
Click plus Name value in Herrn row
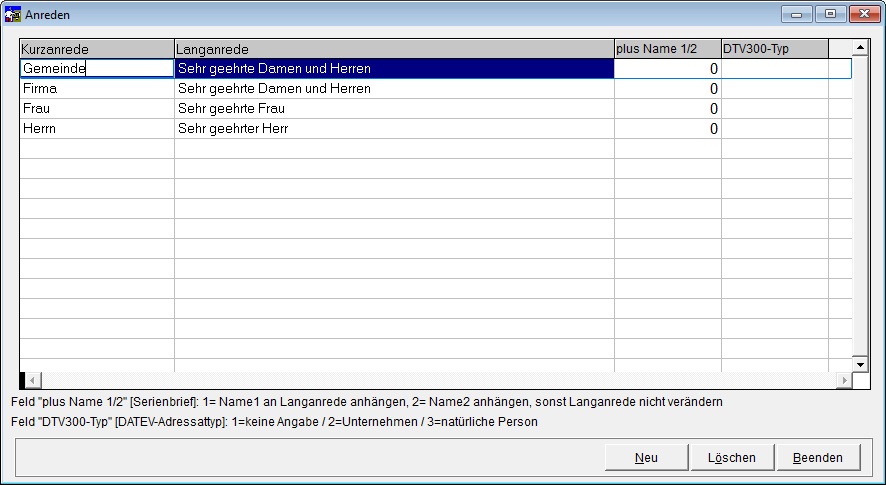[x=668, y=129]
